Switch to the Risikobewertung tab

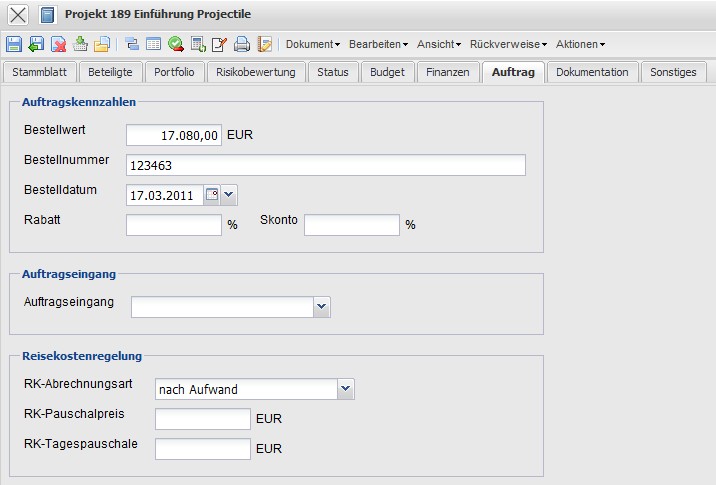[x=256, y=72]
